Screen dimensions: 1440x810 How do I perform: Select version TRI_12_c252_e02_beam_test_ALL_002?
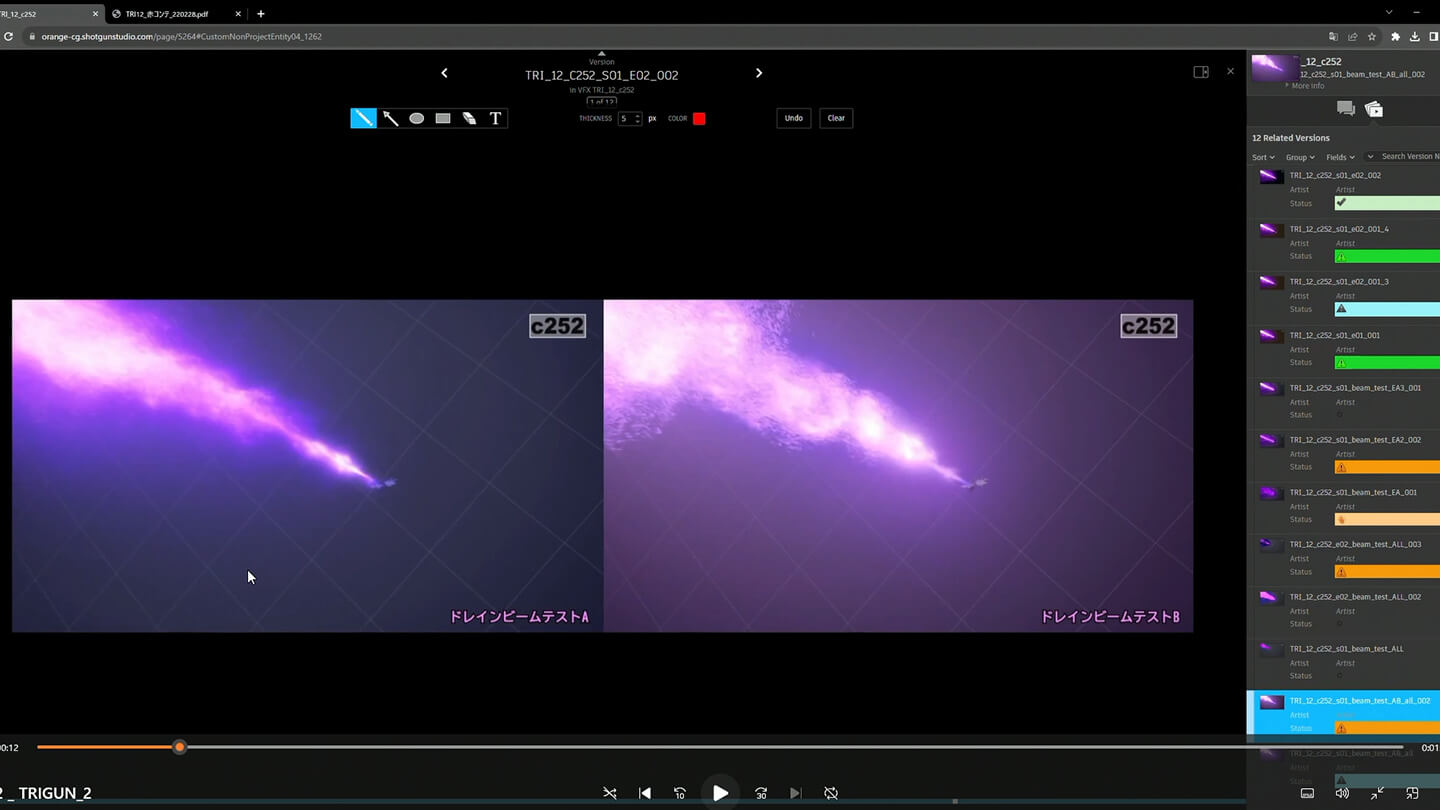click(x=1355, y=597)
